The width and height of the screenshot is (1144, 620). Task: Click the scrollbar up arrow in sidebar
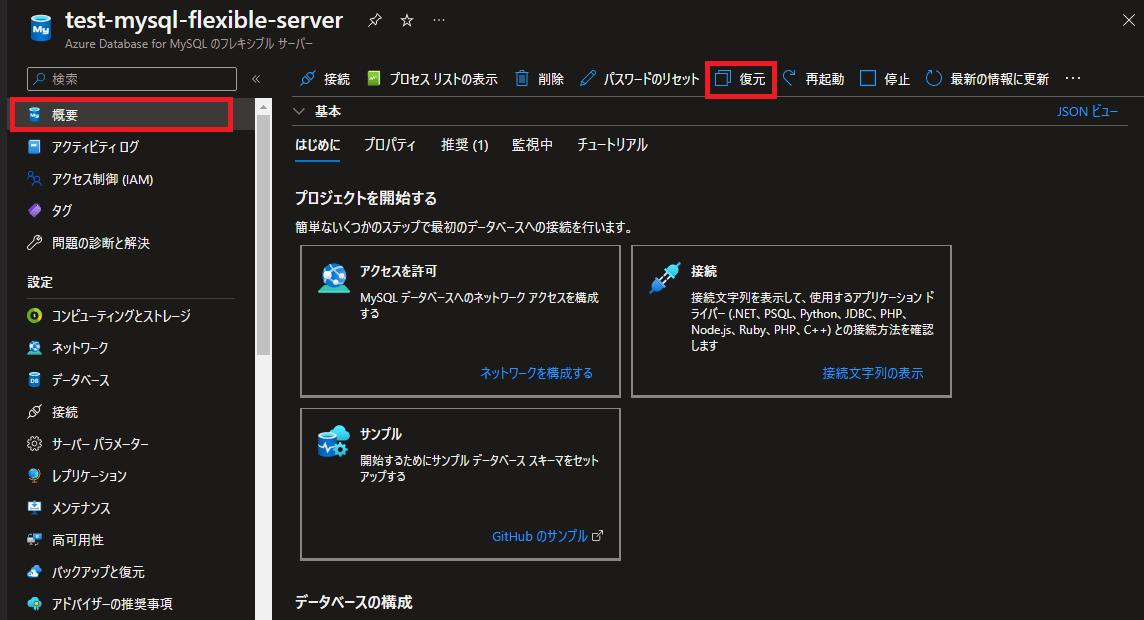[x=263, y=107]
